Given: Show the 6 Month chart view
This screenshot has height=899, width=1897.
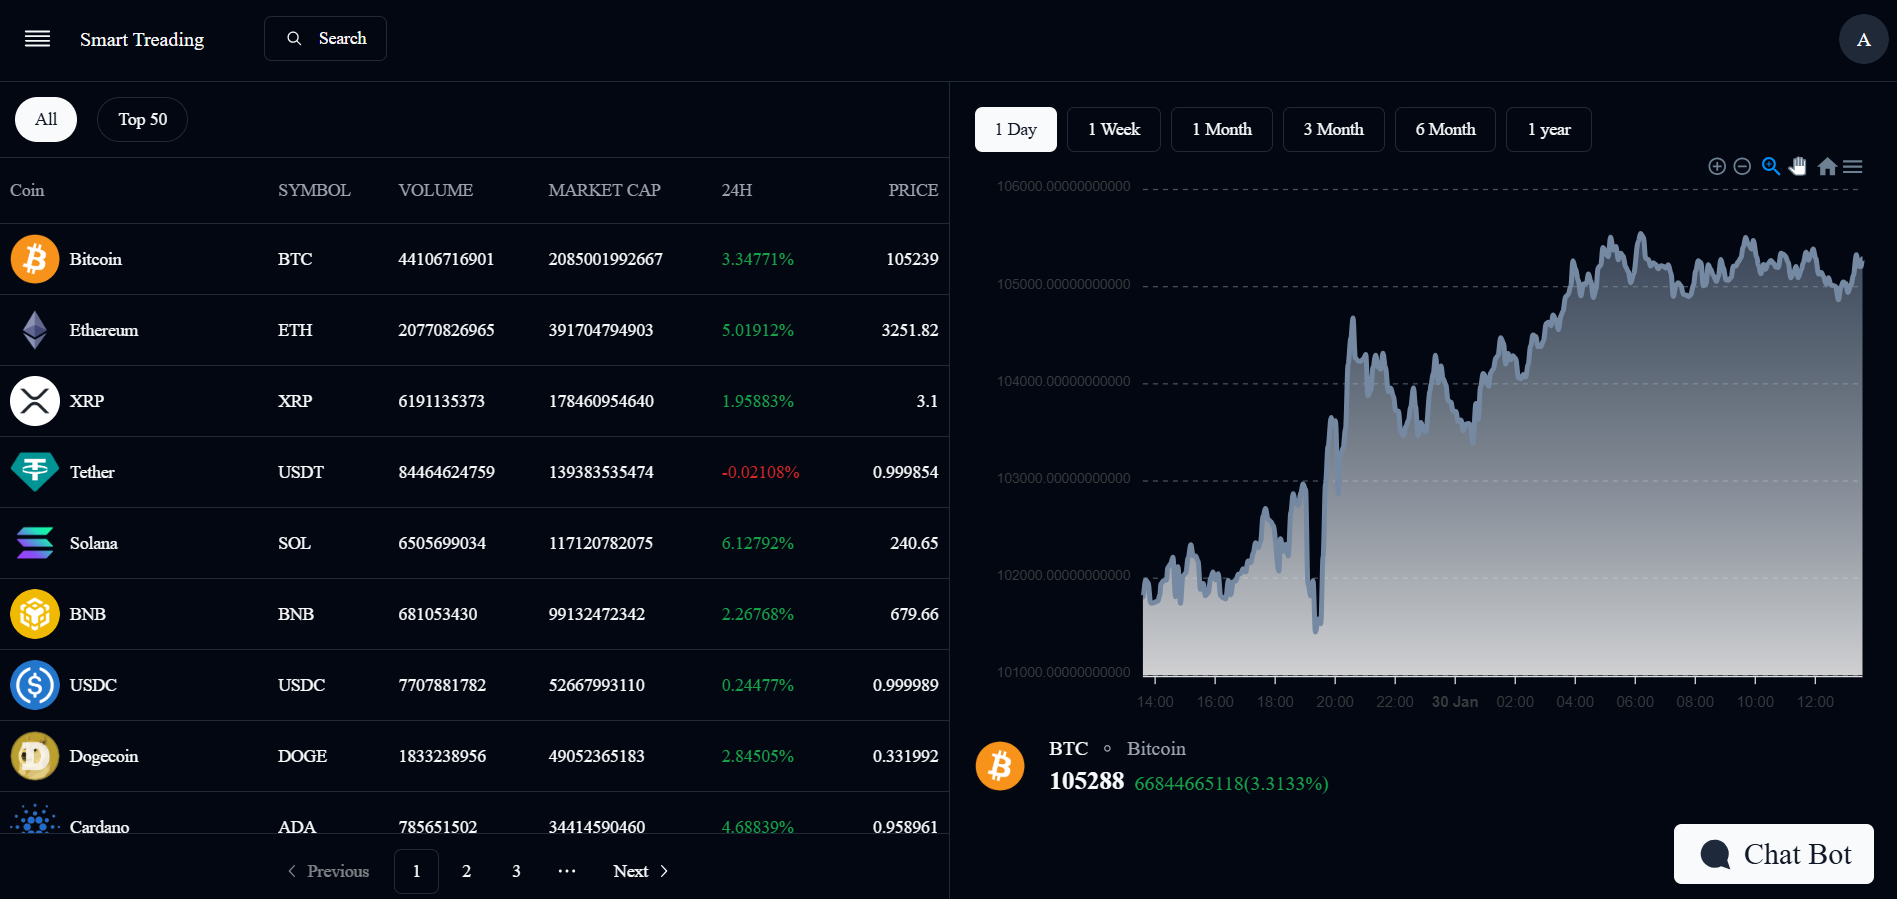Looking at the screenshot, I should coord(1445,129).
